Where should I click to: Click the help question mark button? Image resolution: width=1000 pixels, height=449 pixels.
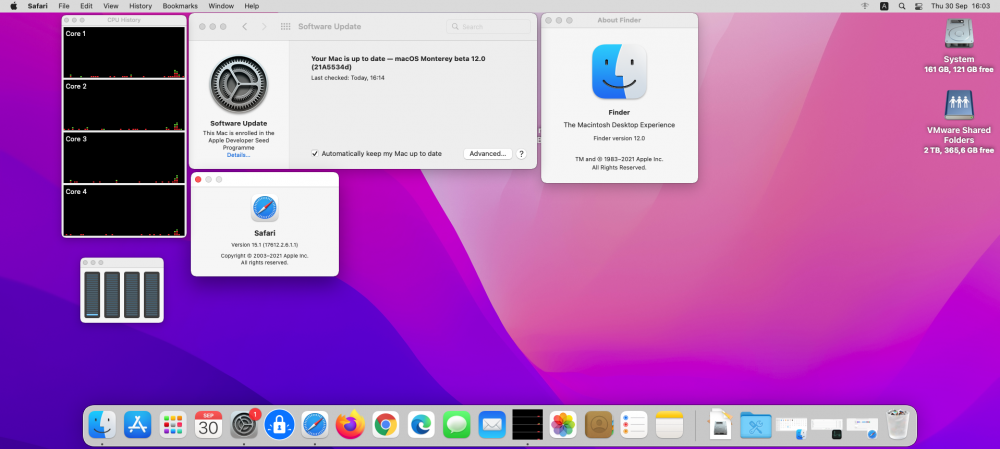(521, 154)
